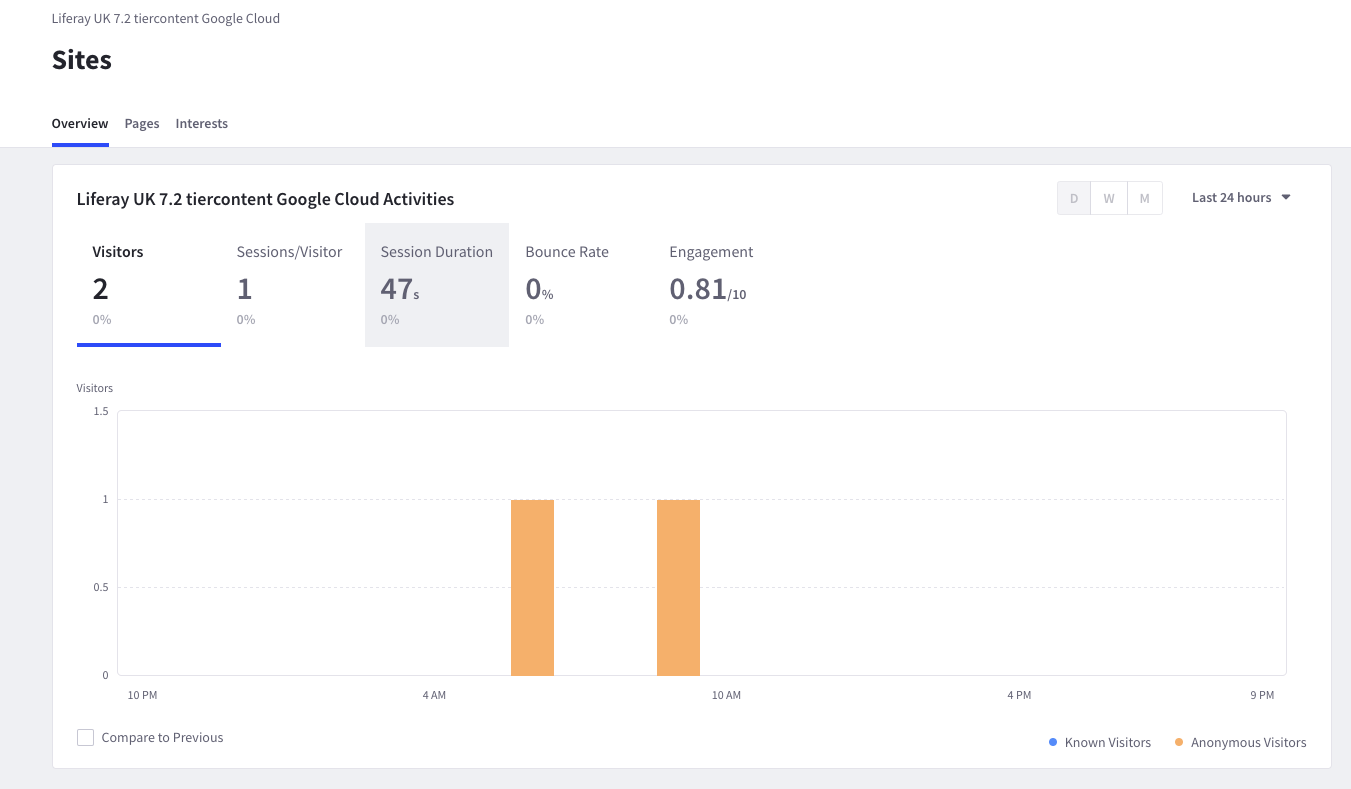Screen dimensions: 1351x789
Task: Choose the M (month) interval button
Action: [x=1145, y=198]
